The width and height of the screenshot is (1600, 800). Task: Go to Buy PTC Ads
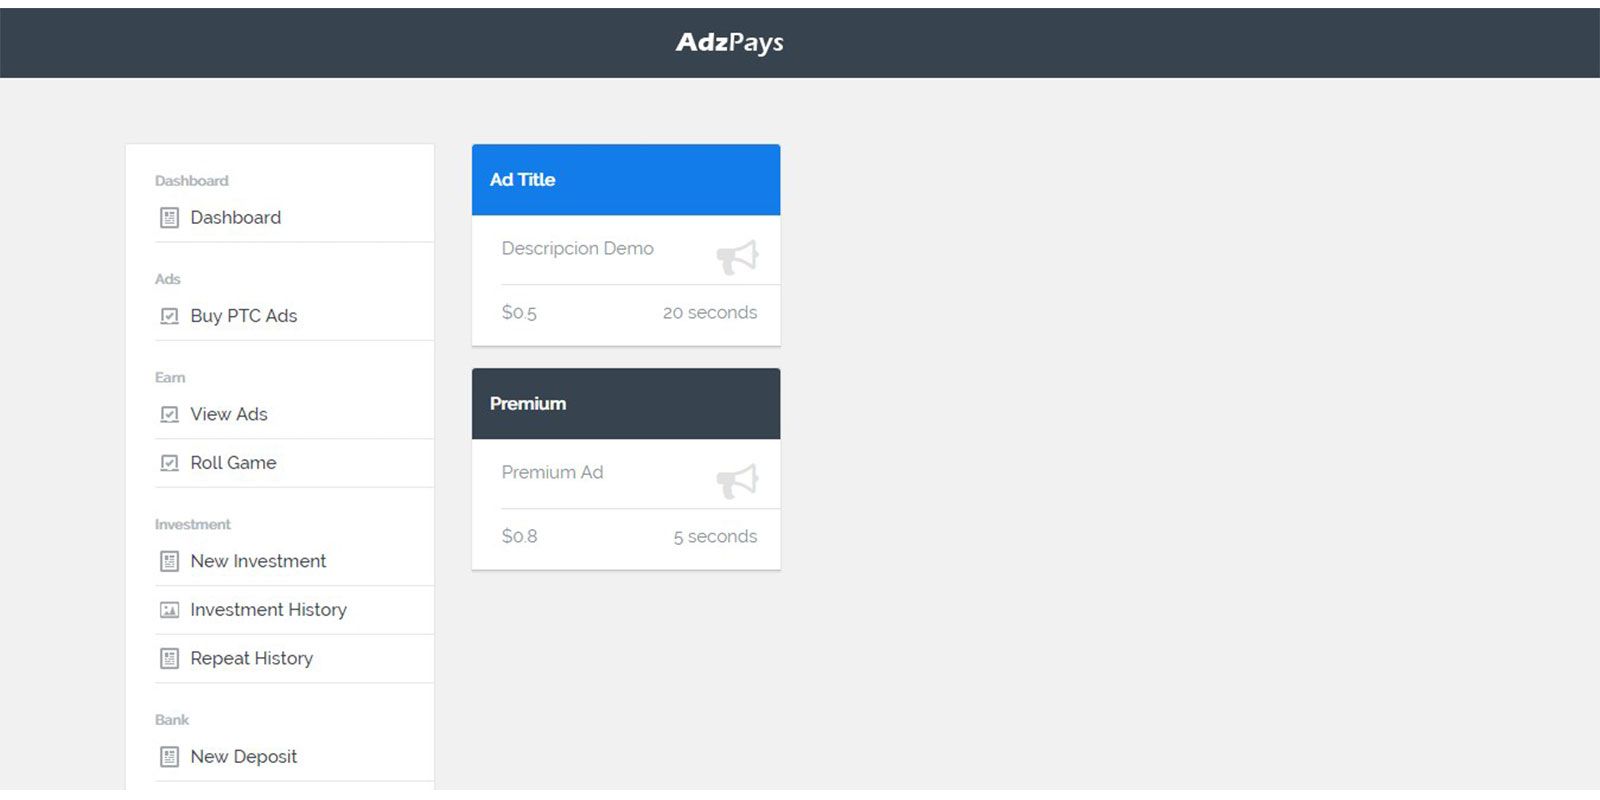click(244, 316)
